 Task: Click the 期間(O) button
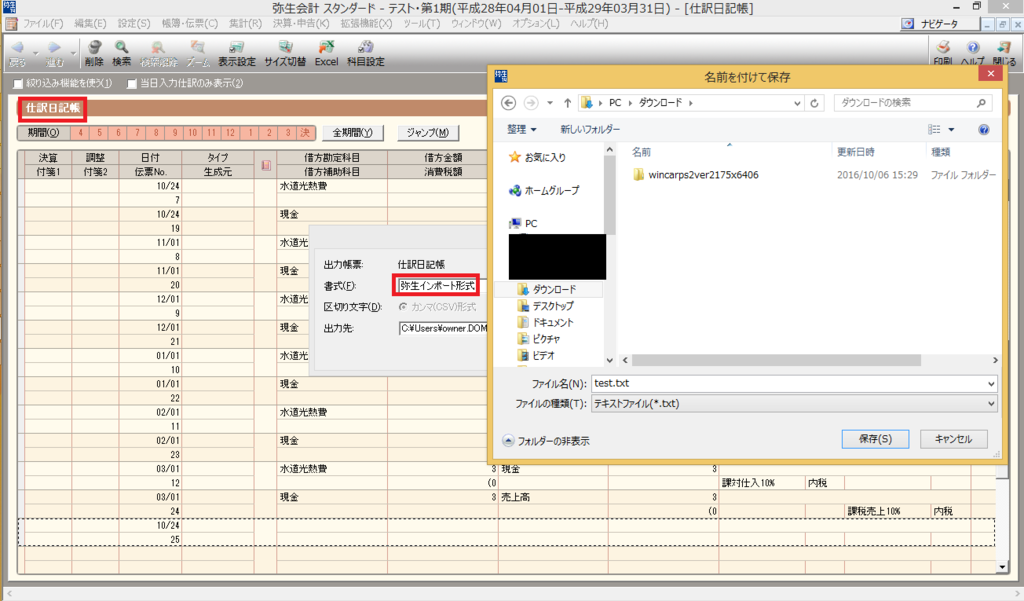[x=44, y=133]
